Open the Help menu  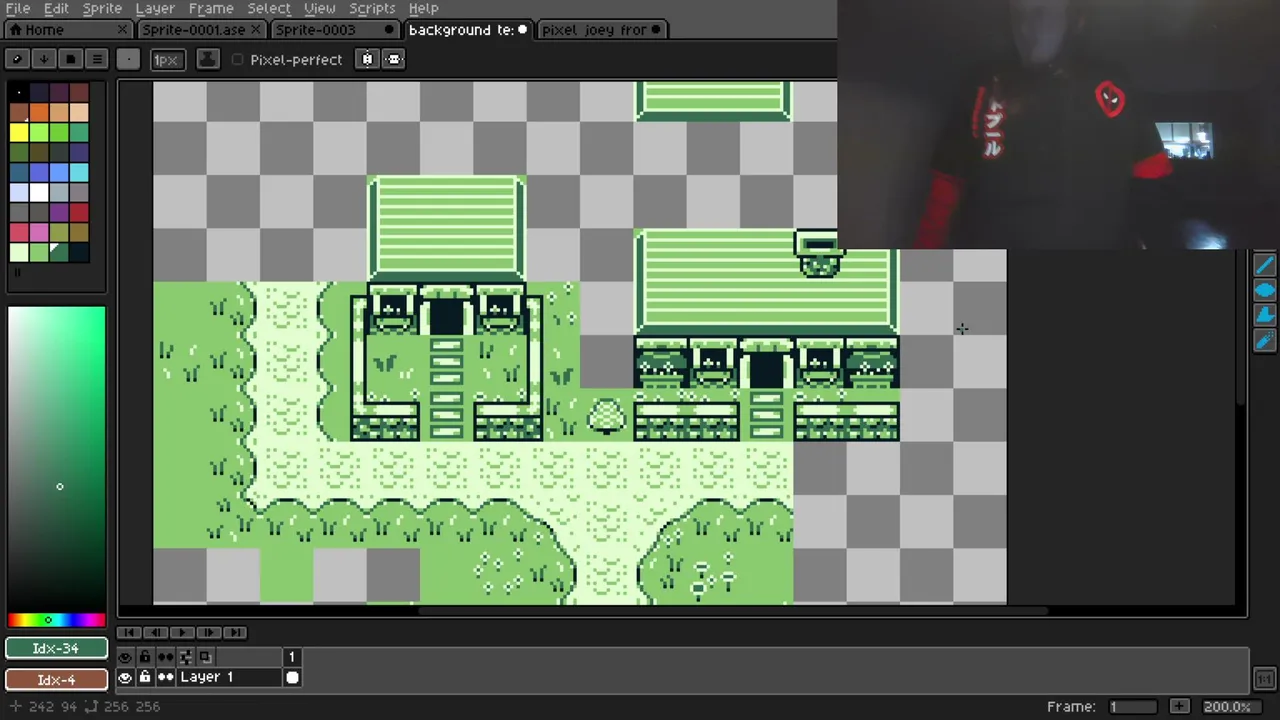pyautogui.click(x=423, y=8)
